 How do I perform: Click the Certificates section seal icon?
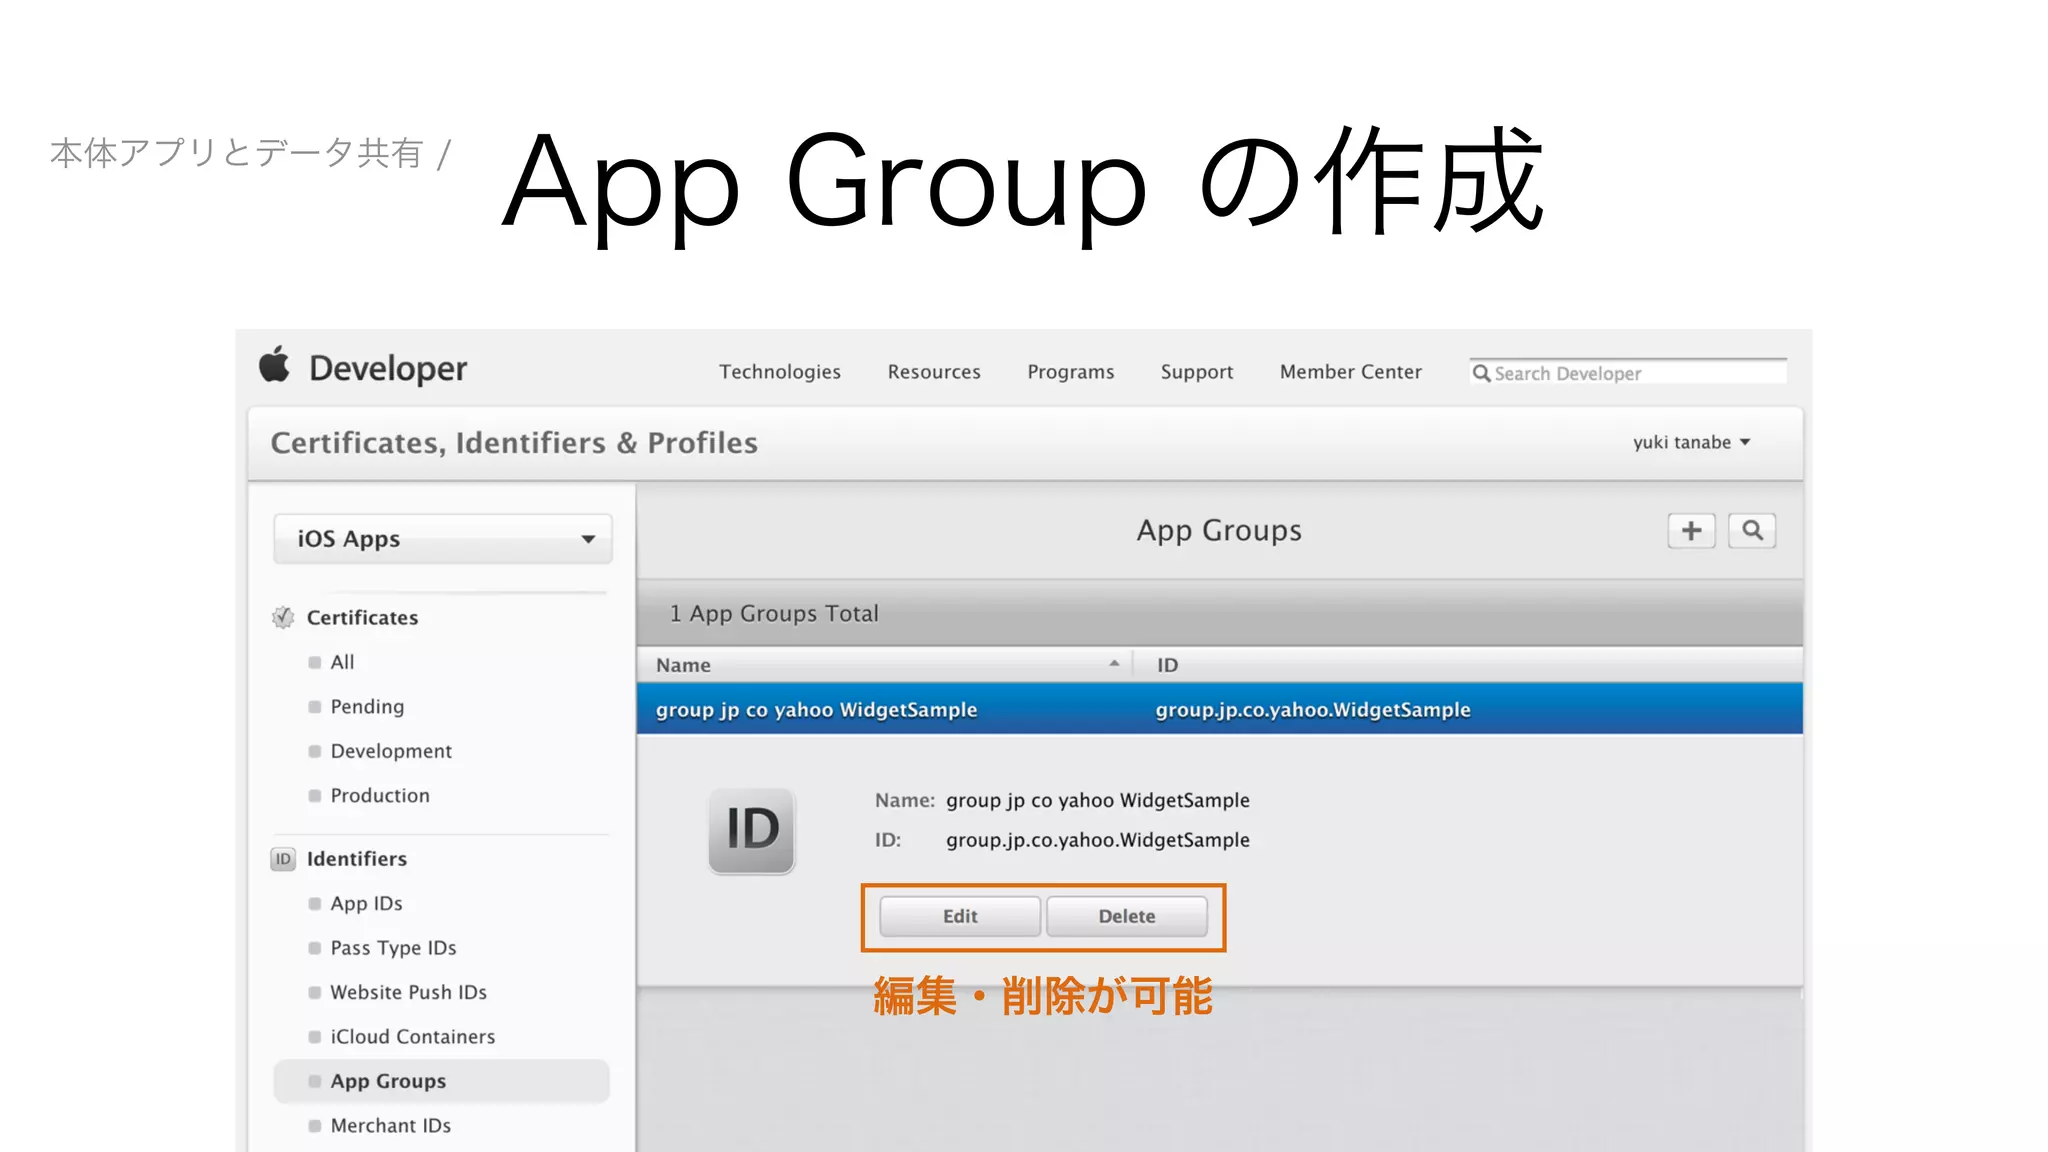pos(283,618)
